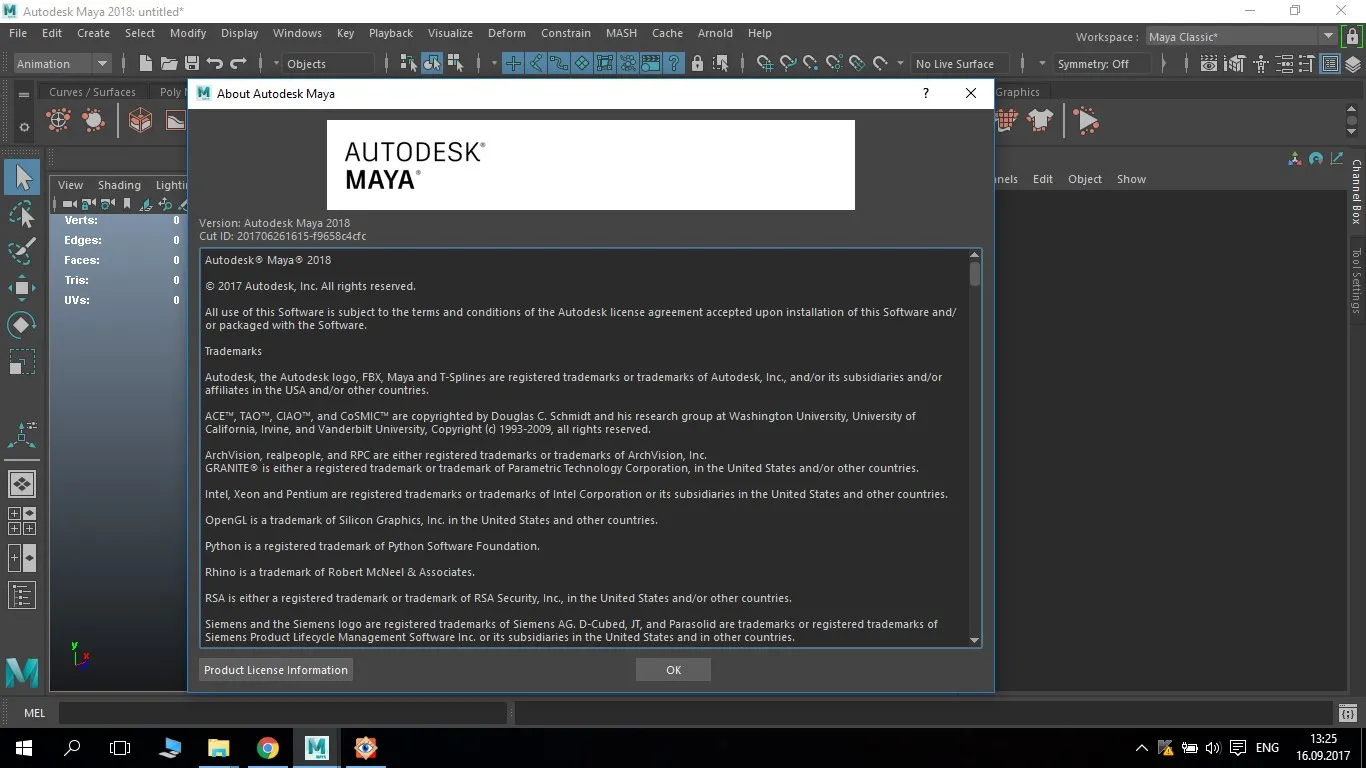Image resolution: width=1366 pixels, height=768 pixels.
Task: Select the Lasso tool in the toolbox
Action: click(x=22, y=215)
